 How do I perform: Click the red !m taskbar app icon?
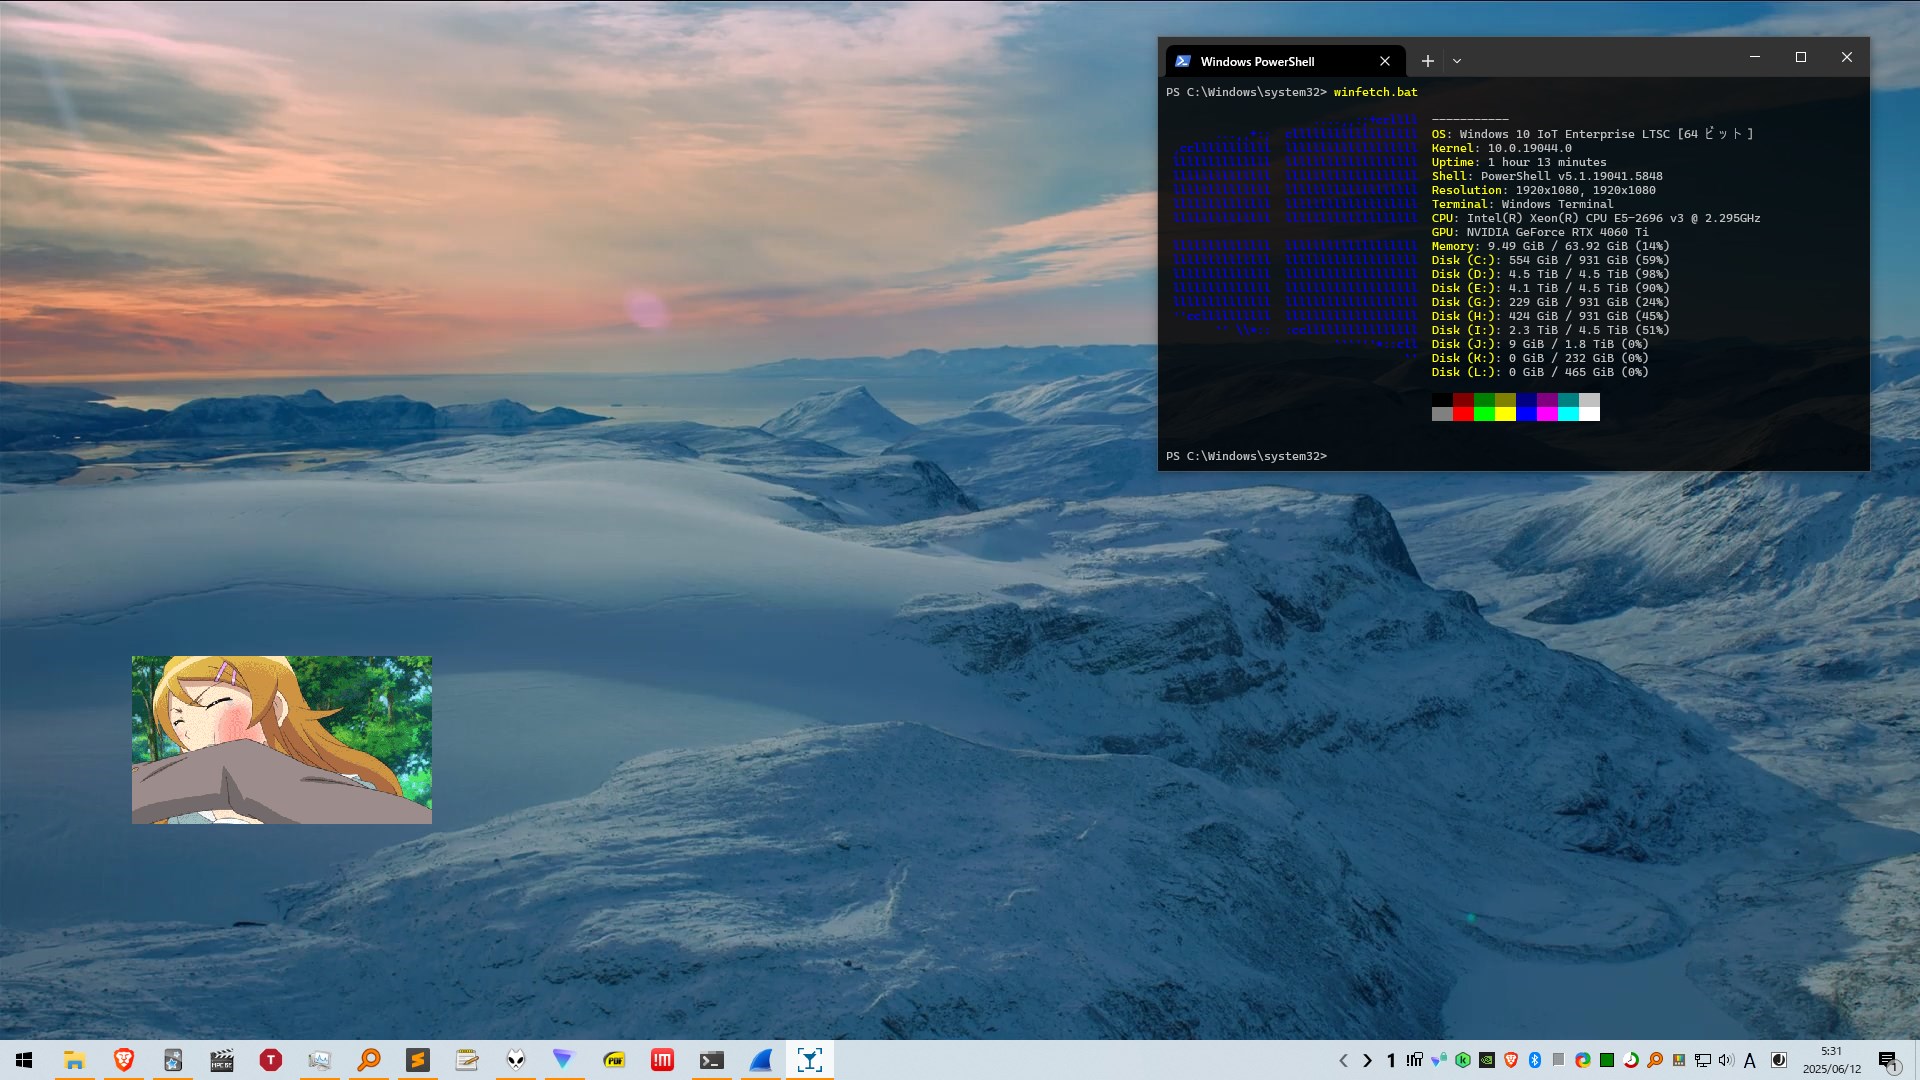[x=662, y=1060]
